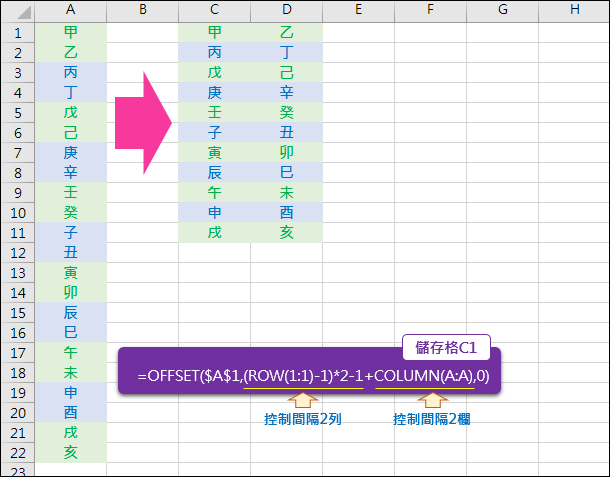Viewport: 610px width, 477px height.
Task: Click cell A12 containing 丑
Action: click(x=70, y=253)
